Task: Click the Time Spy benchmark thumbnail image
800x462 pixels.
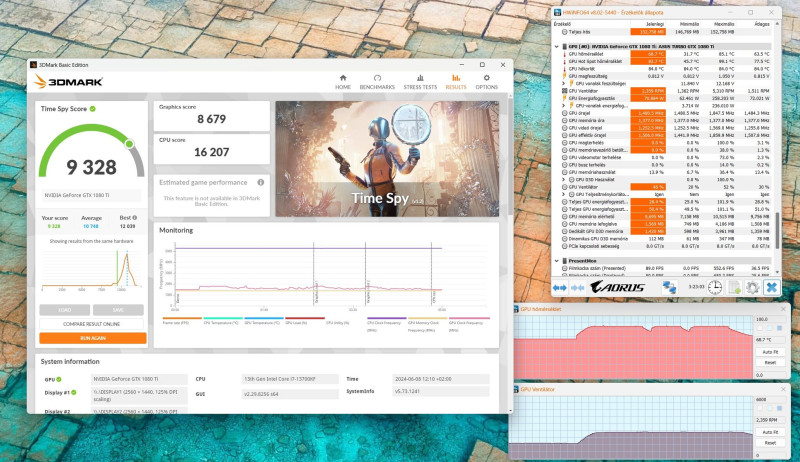Action: tap(387, 159)
